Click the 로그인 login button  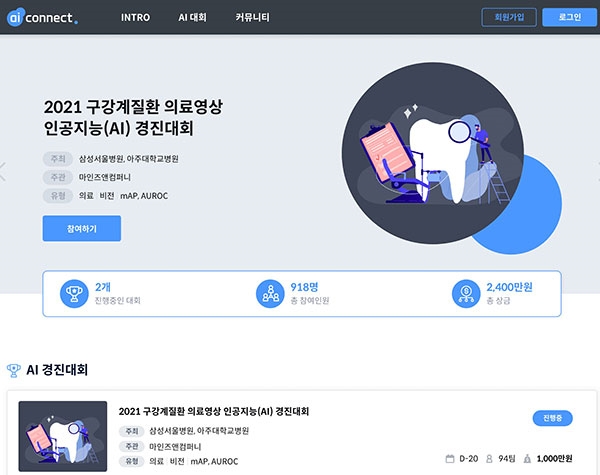point(569,18)
